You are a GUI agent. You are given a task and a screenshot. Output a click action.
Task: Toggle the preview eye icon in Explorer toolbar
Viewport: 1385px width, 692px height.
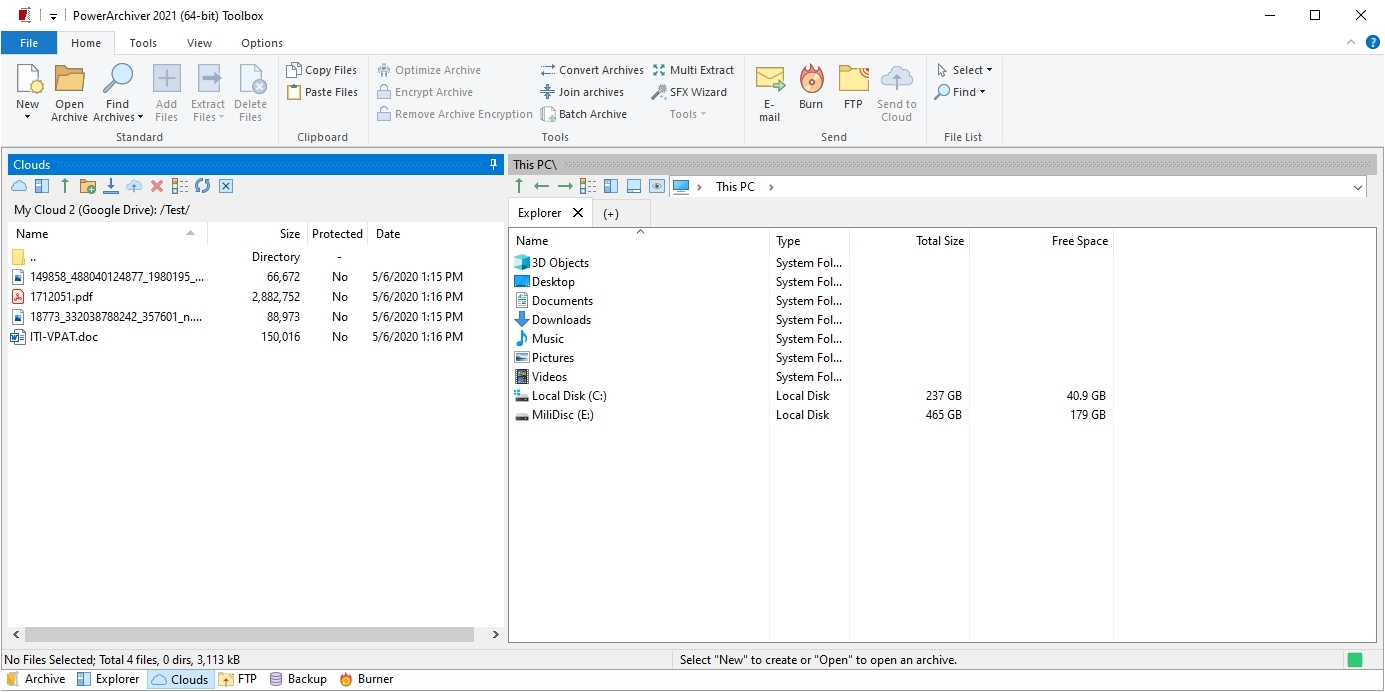[x=657, y=186]
